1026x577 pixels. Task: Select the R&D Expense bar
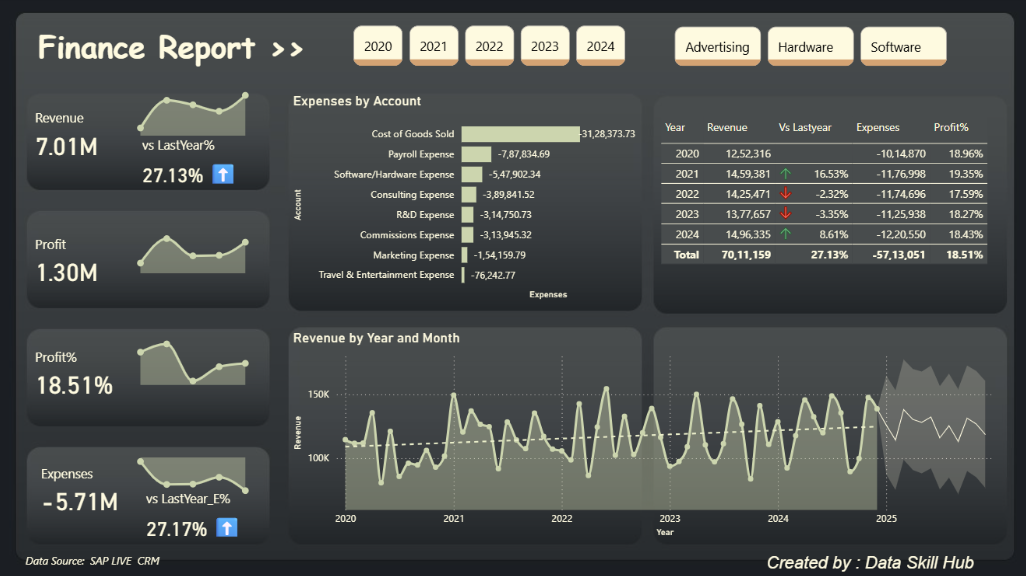(x=467, y=215)
